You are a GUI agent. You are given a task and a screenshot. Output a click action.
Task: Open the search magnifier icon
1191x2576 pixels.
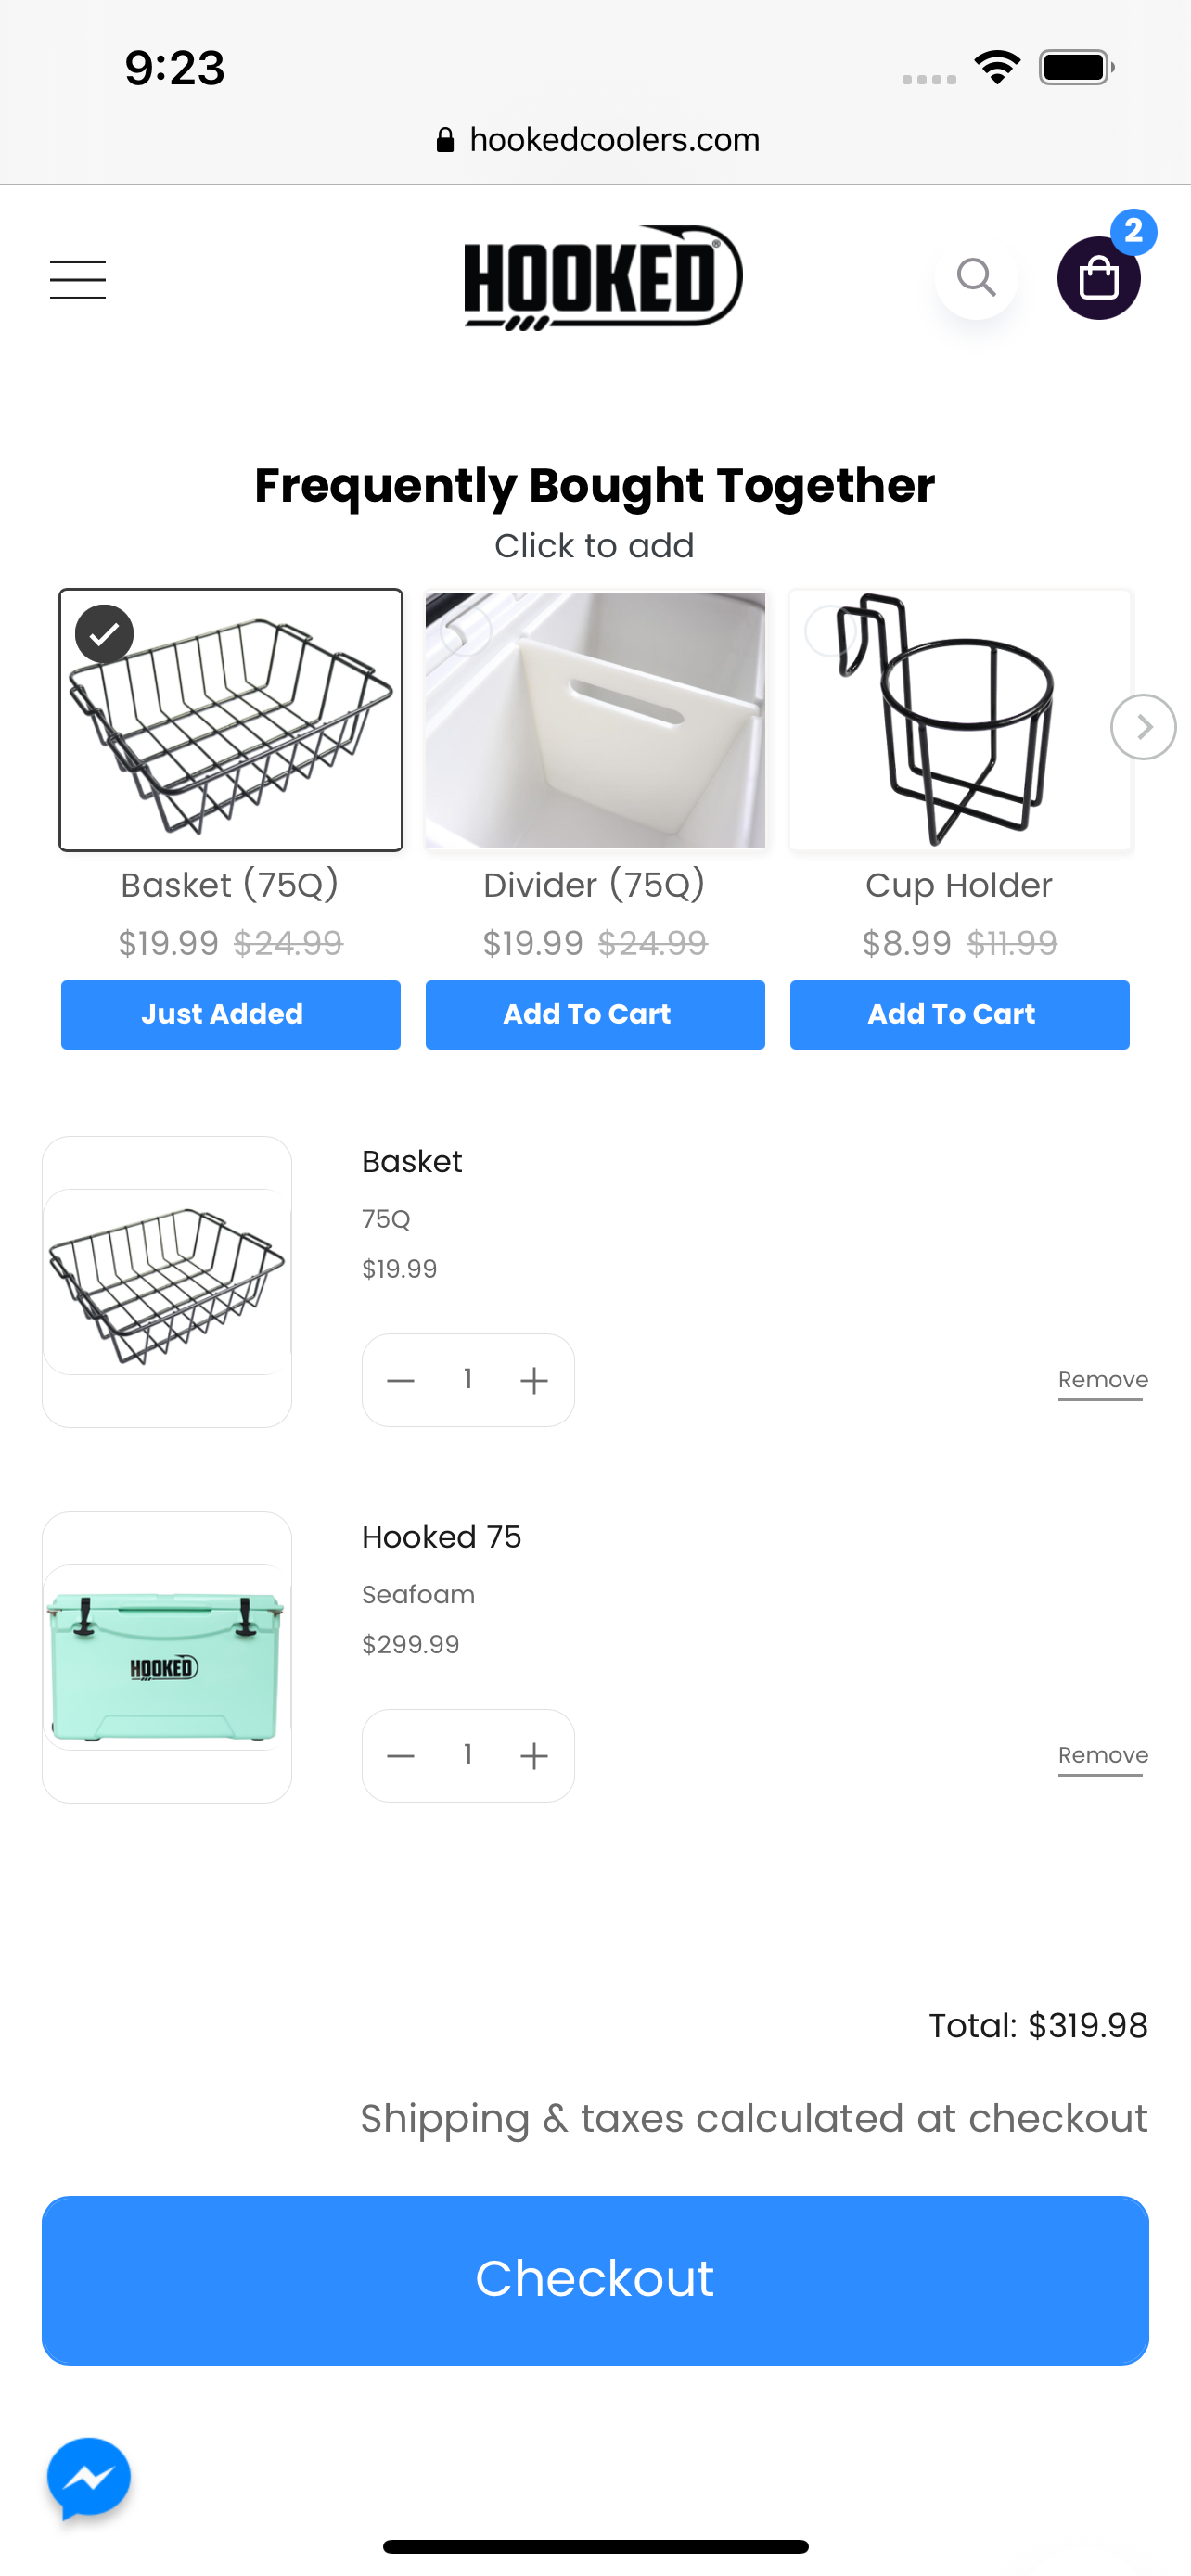(x=976, y=278)
